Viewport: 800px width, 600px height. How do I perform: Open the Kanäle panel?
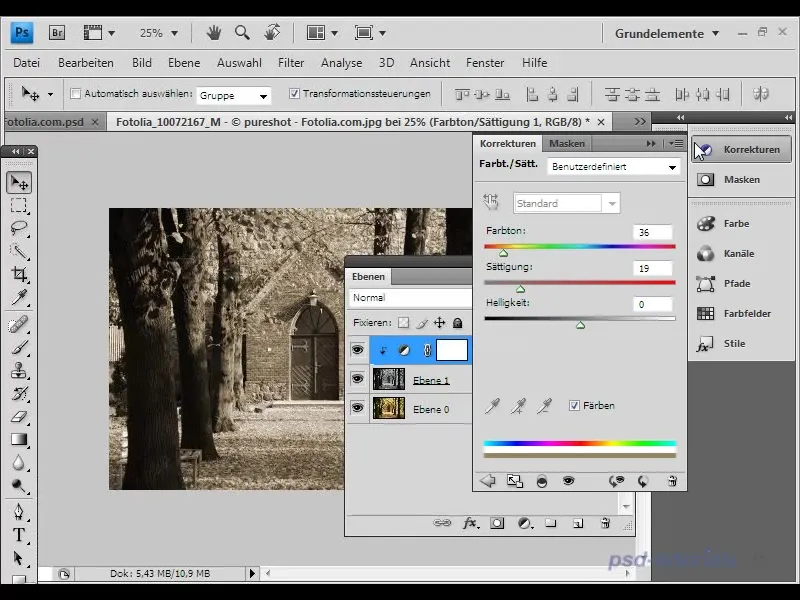pos(740,254)
